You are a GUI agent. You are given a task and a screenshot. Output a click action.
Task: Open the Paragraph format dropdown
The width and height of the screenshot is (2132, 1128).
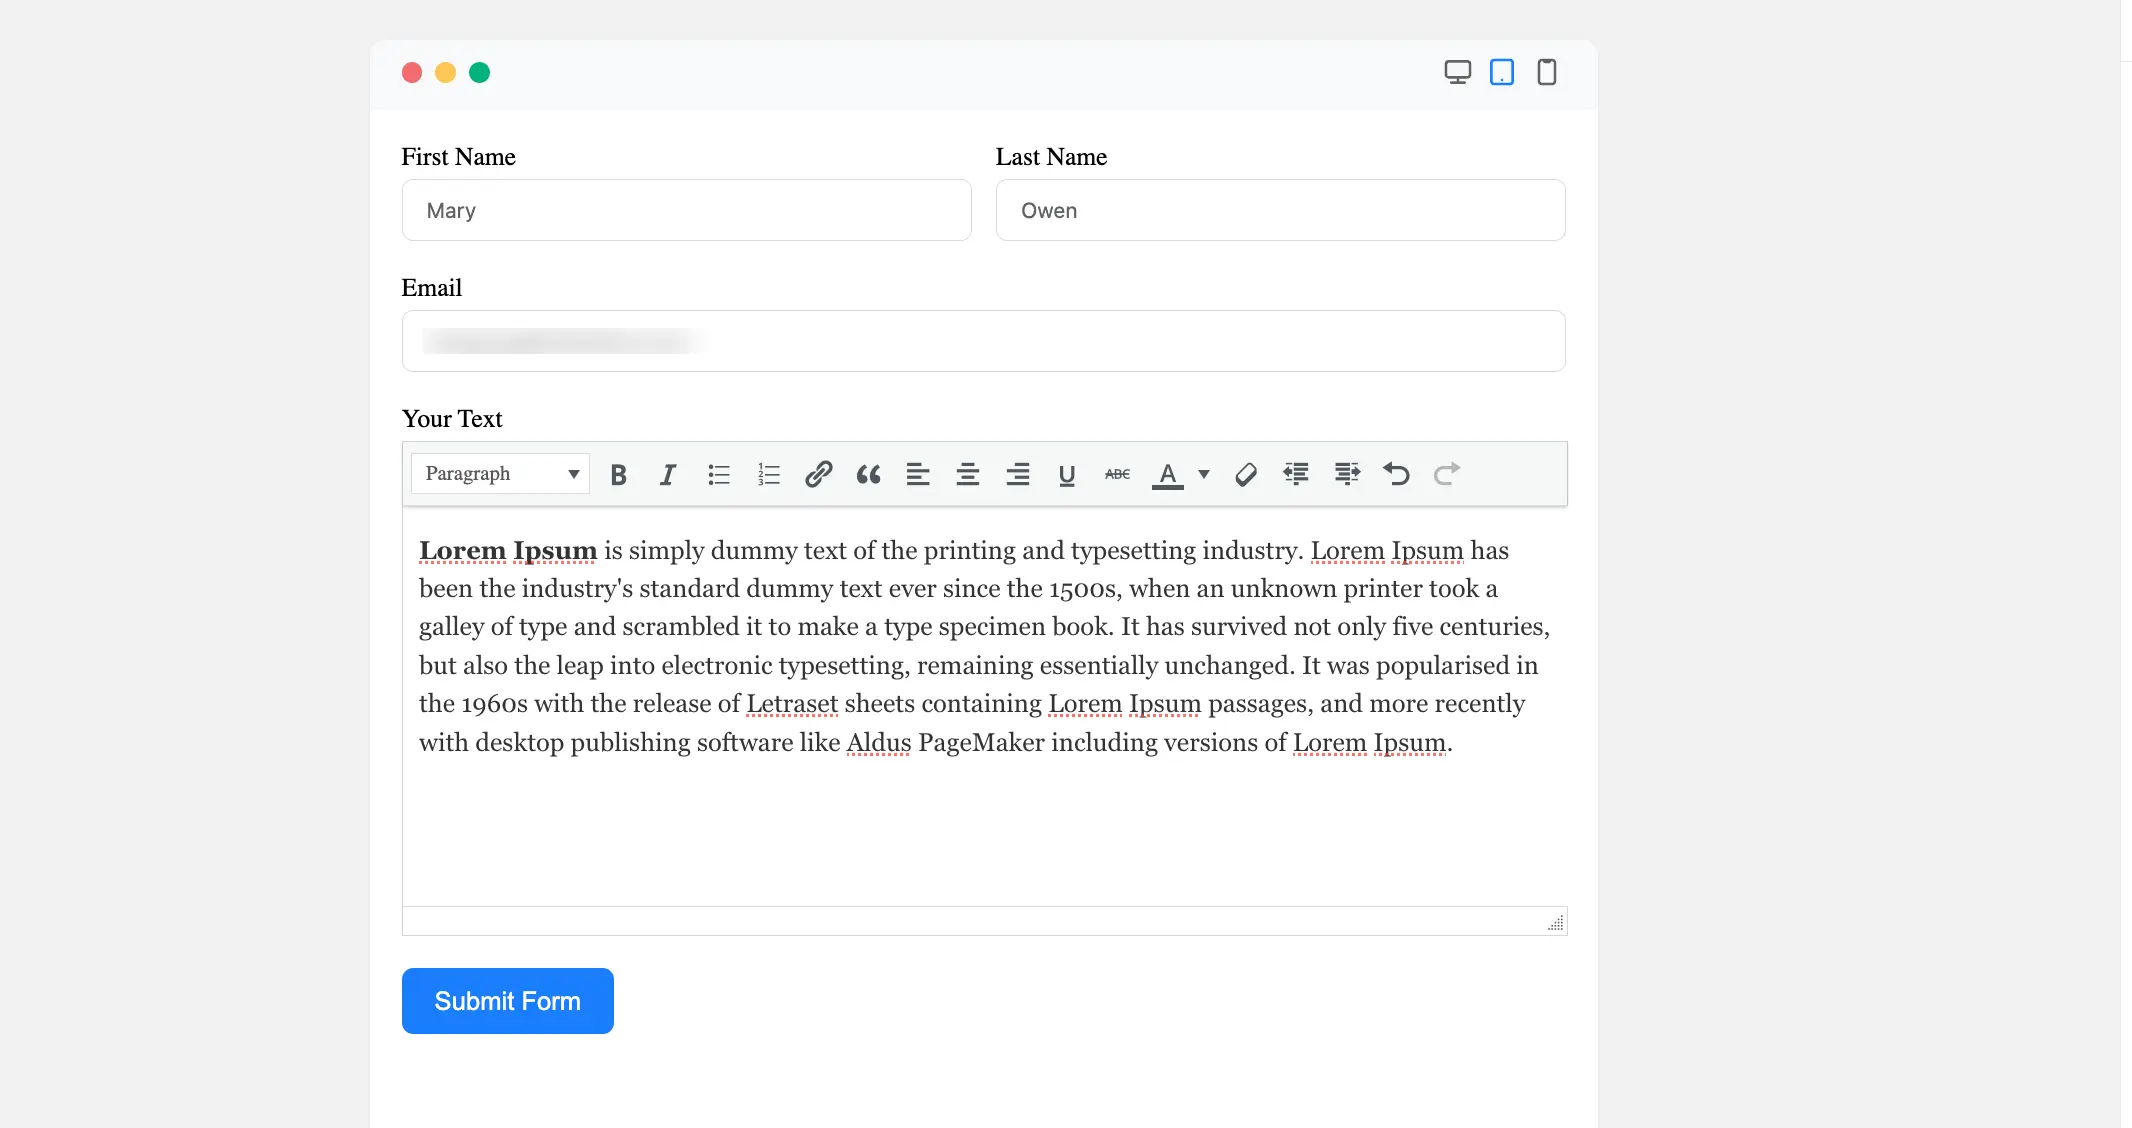point(500,474)
